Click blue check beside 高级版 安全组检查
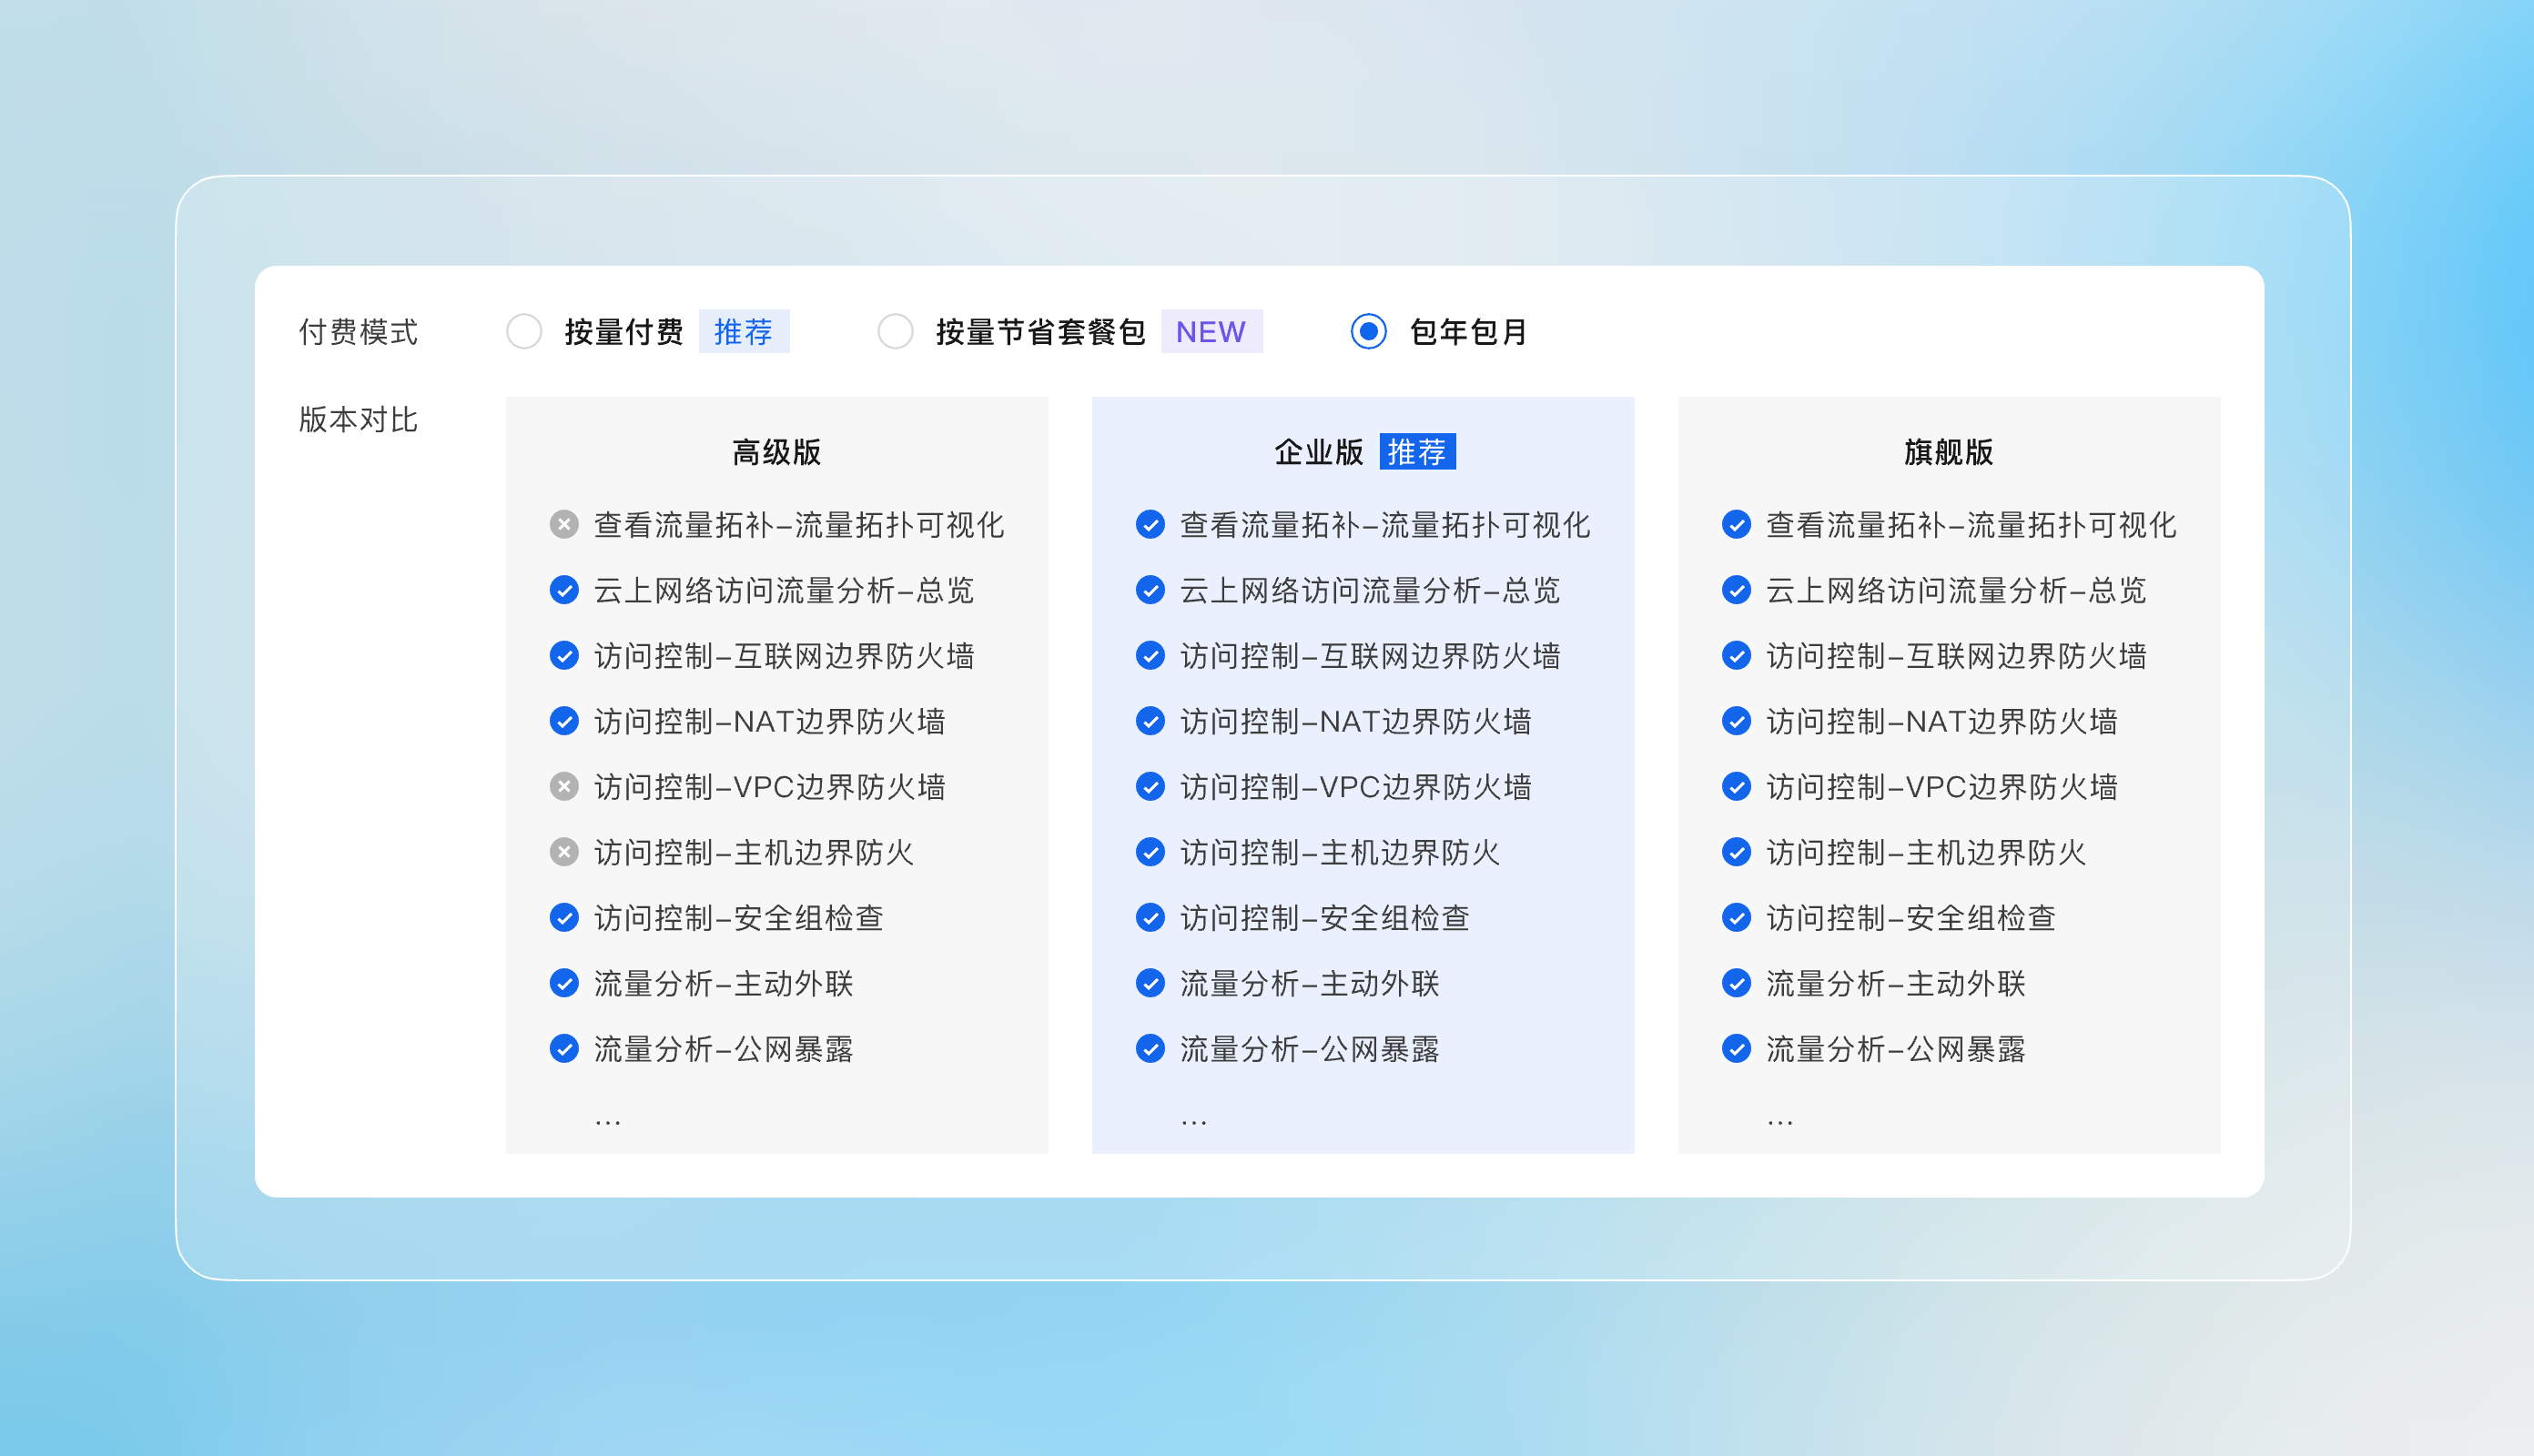 564,918
